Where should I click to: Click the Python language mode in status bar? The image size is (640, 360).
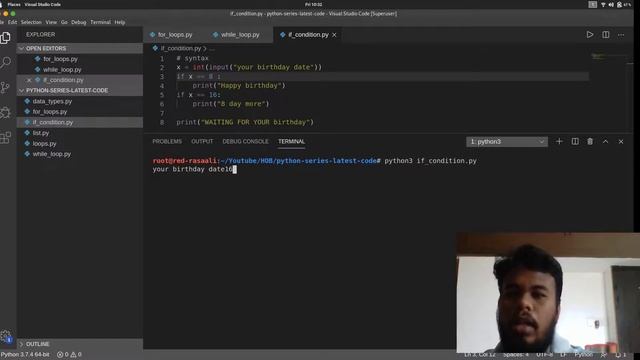click(x=583, y=354)
